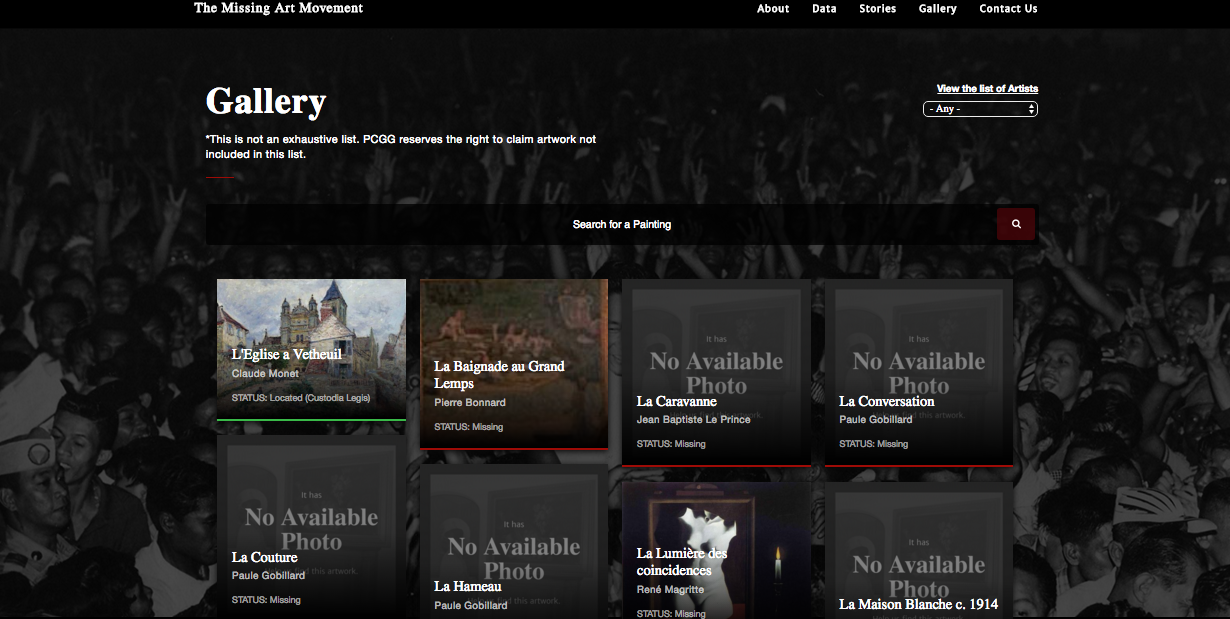Click artist name 'Claude Monet'

(x=265, y=374)
